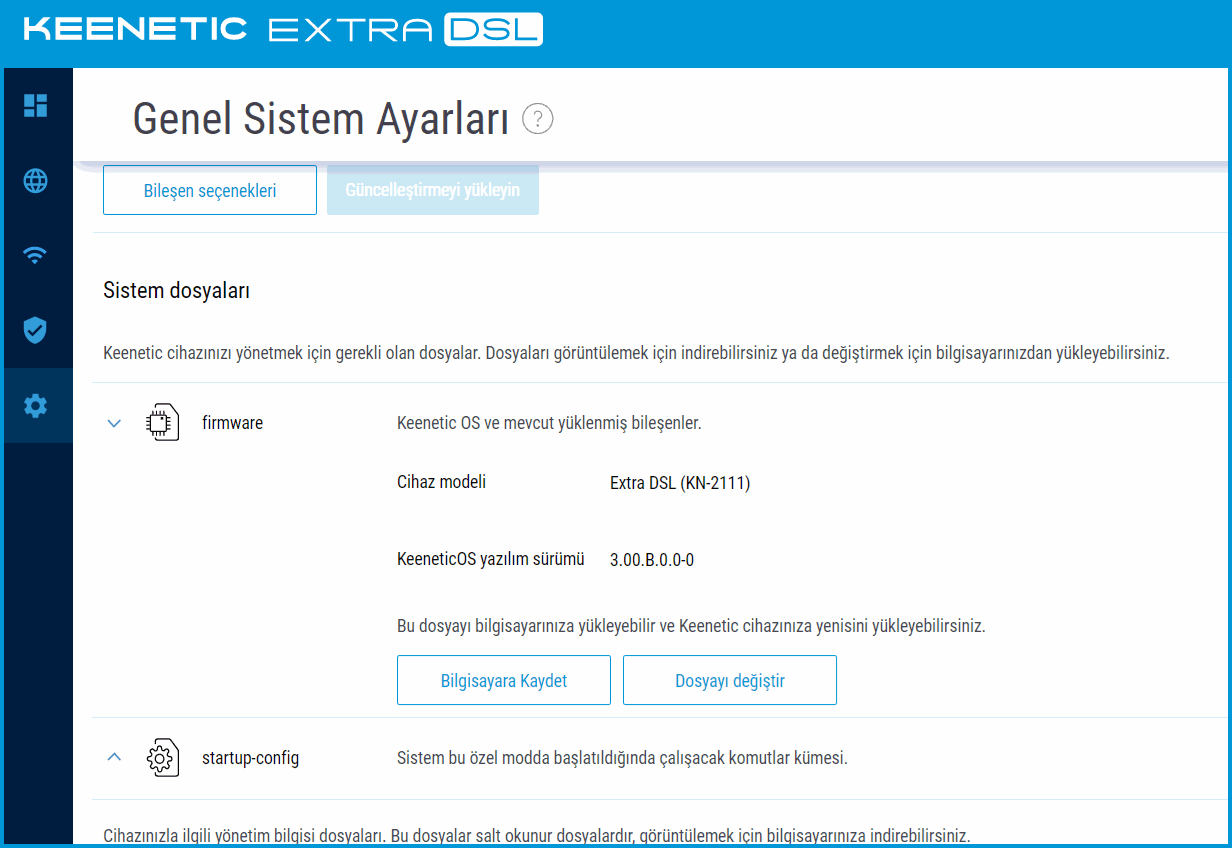This screenshot has height=848, width=1232.
Task: Select the management gear icon in sidebar
Action: (36, 406)
